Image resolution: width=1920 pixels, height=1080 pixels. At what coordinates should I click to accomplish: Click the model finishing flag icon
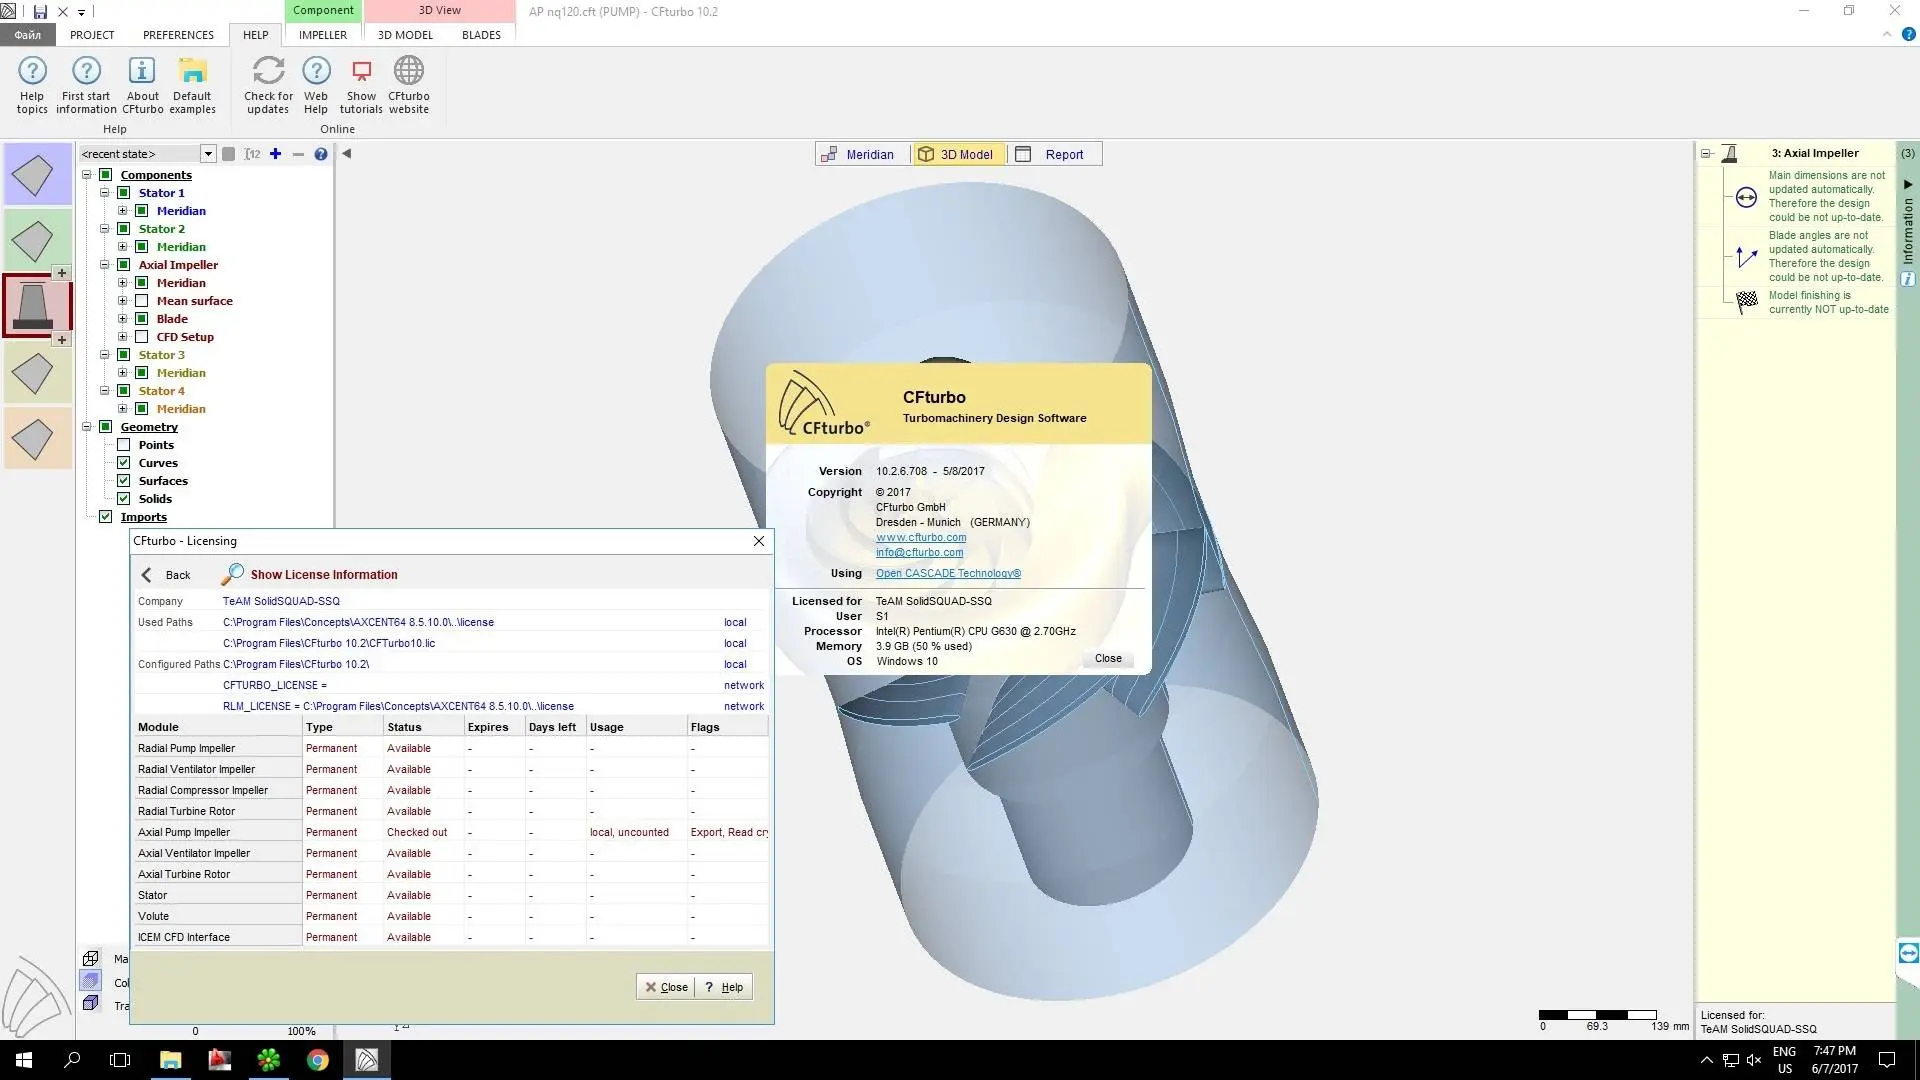[1747, 302]
